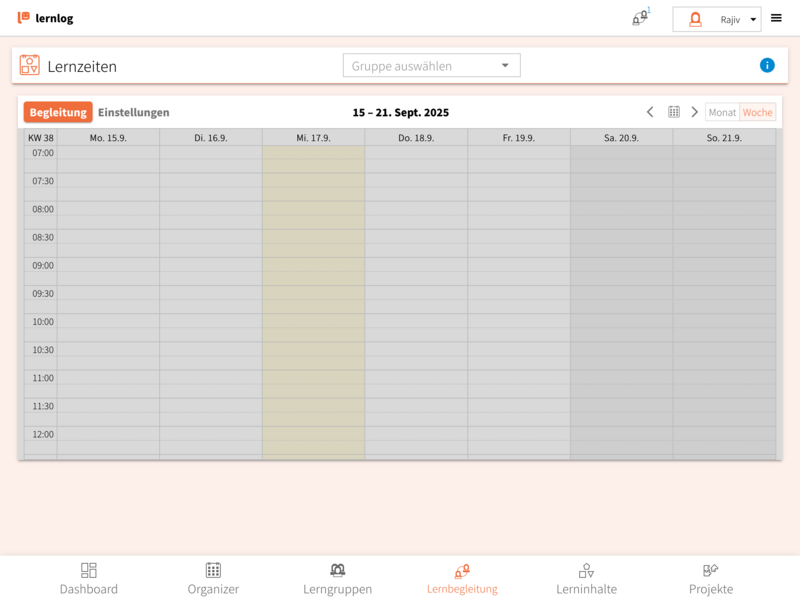This screenshot has width=800, height=600.
Task: Open Projekte in bottom navigation
Action: (710, 578)
